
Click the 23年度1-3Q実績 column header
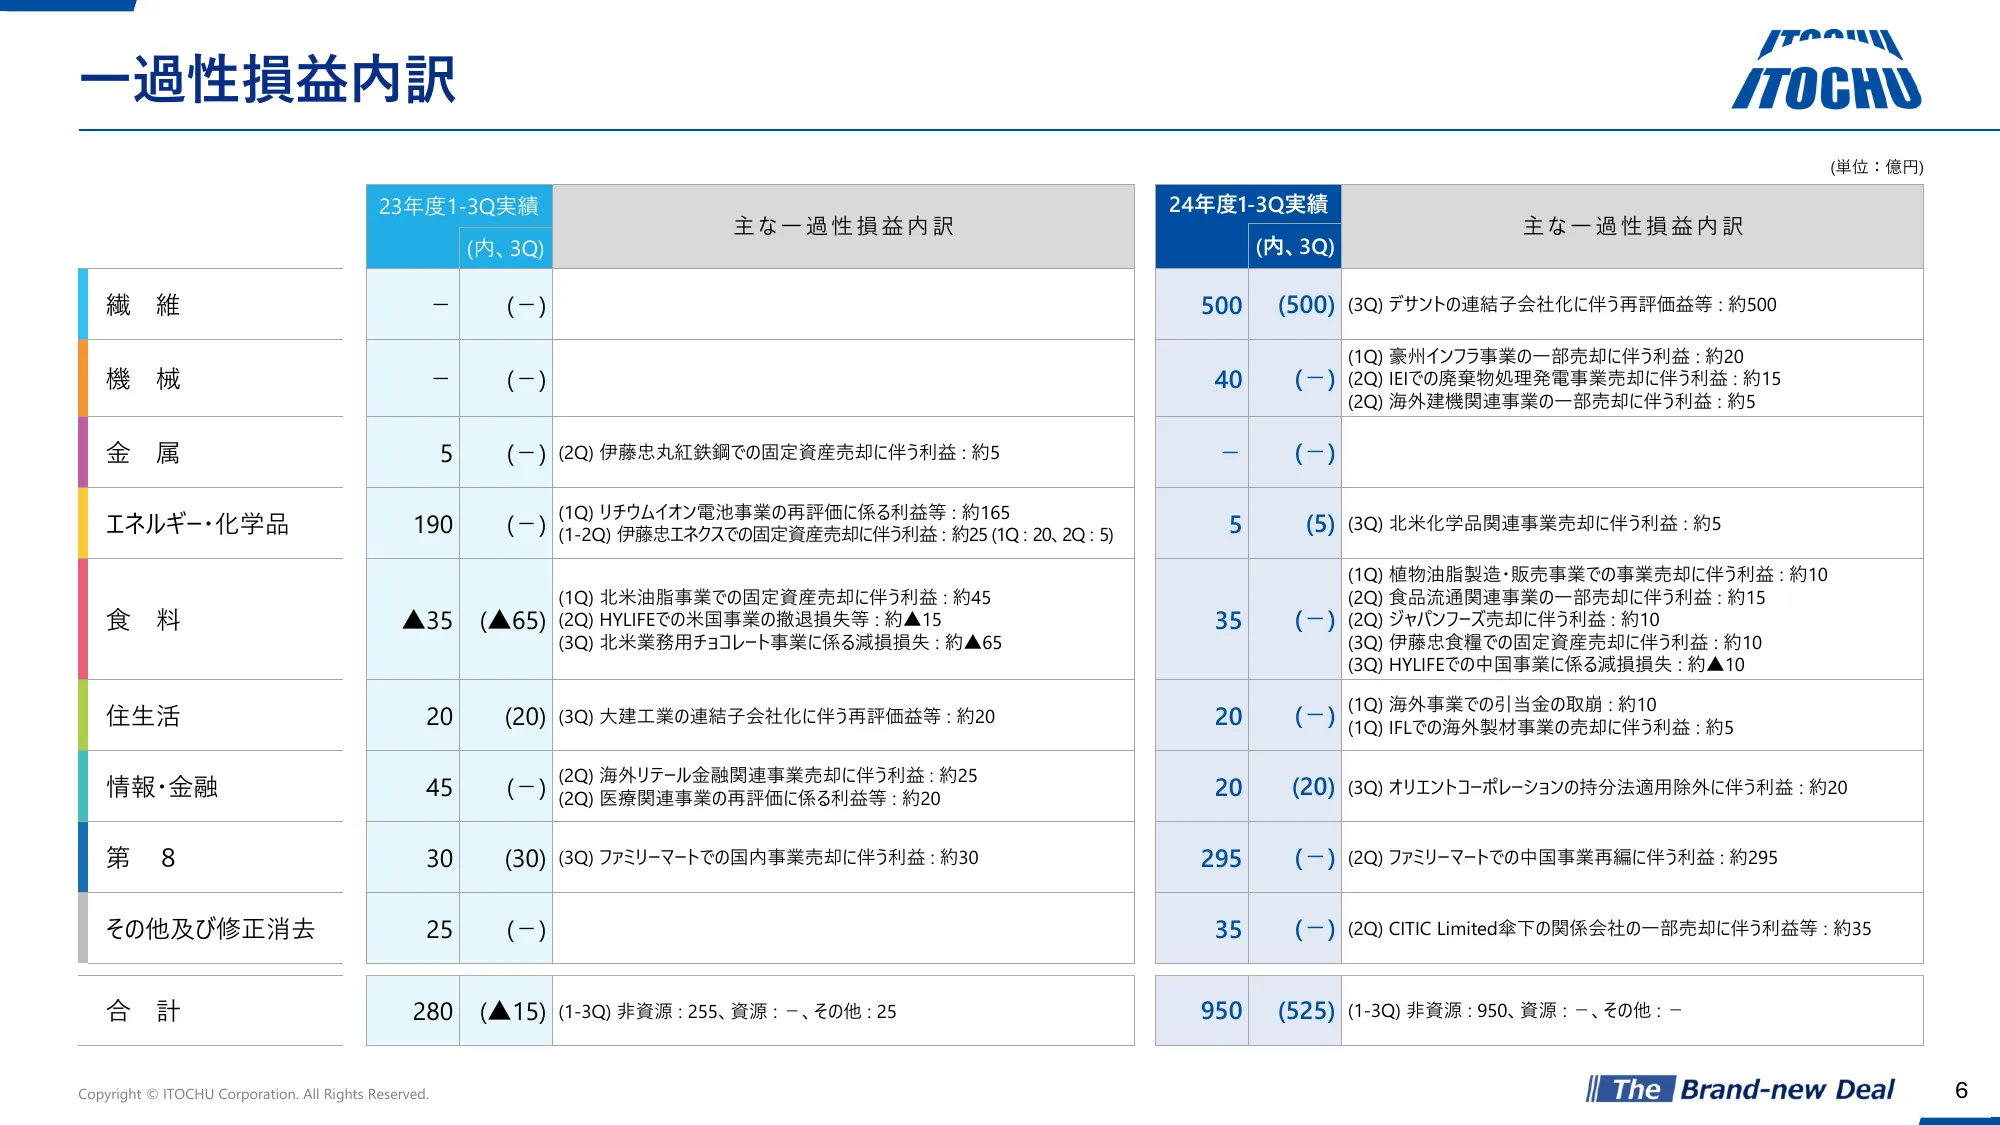pyautogui.click(x=458, y=206)
